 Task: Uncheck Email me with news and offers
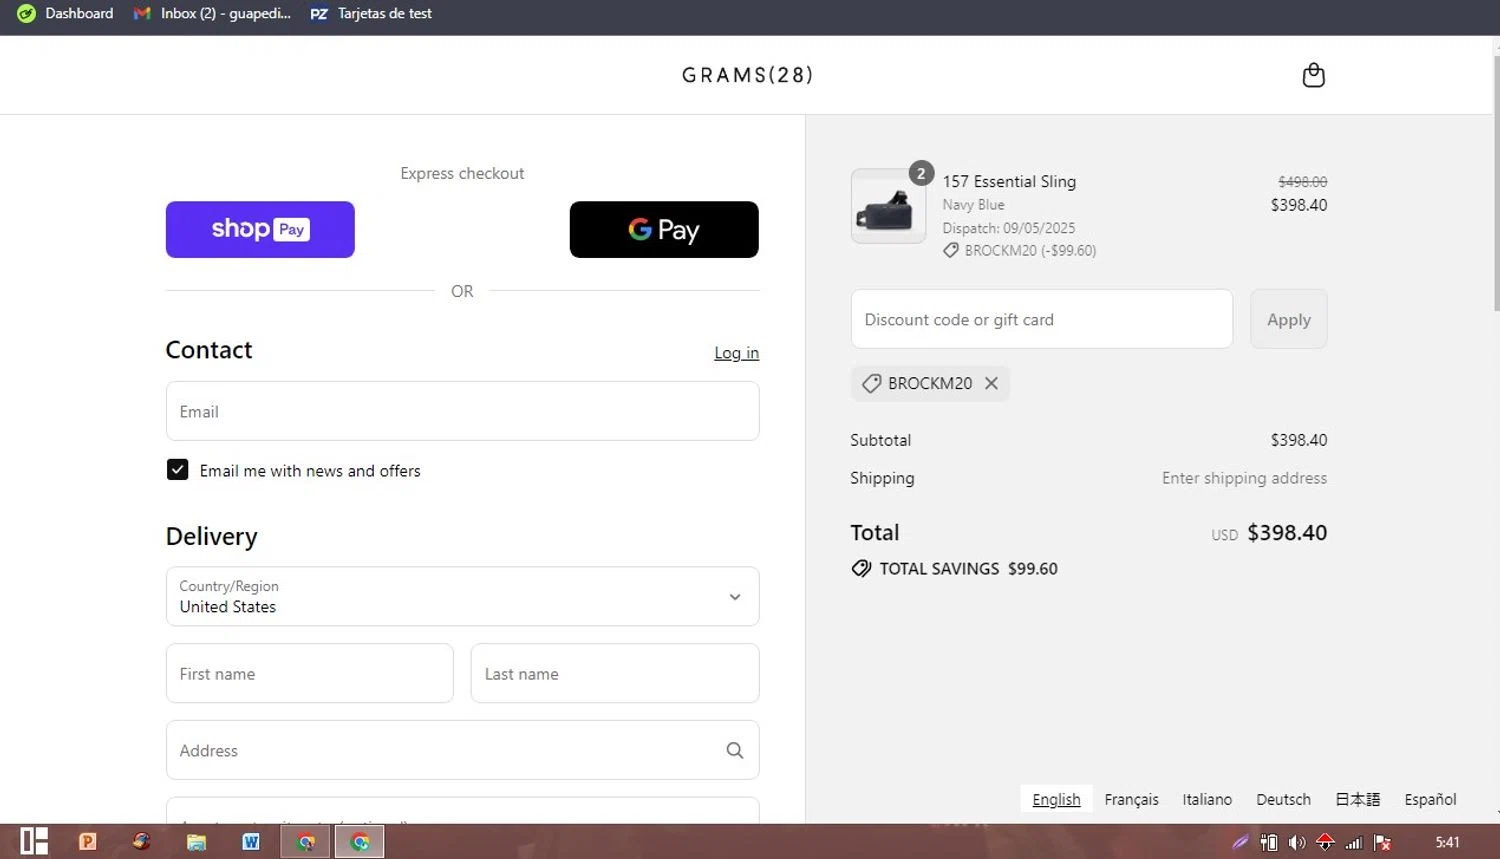[x=177, y=470]
